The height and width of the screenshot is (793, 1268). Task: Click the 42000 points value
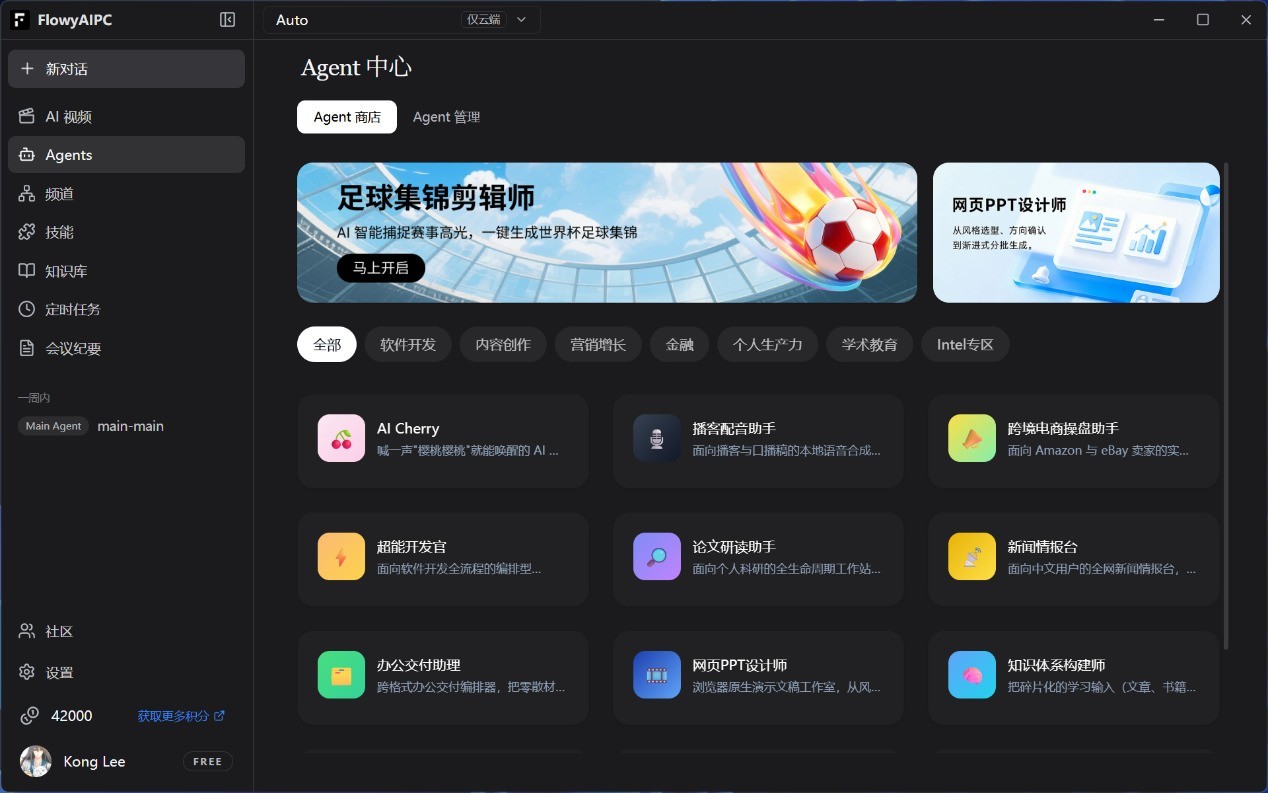pos(72,716)
